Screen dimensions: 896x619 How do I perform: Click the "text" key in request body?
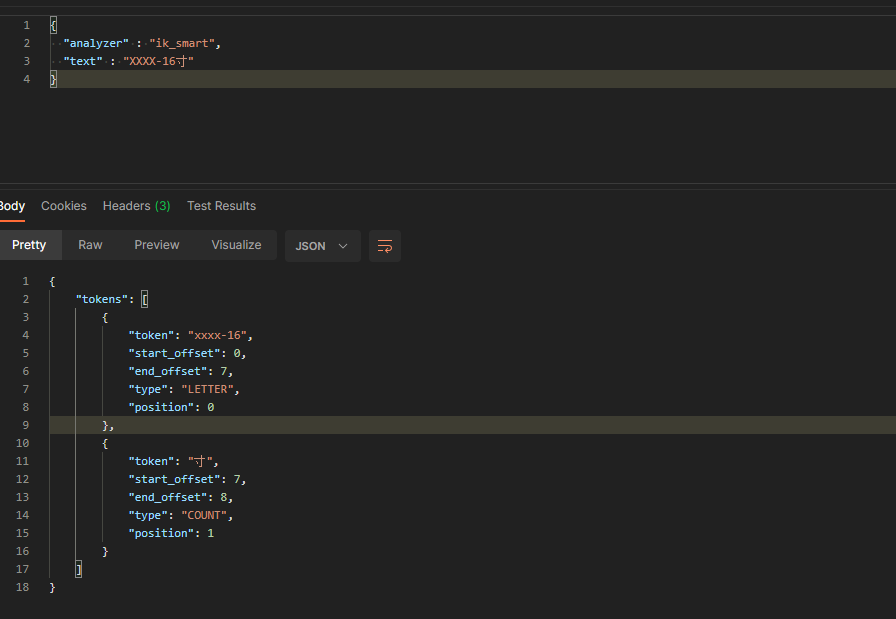(83, 61)
